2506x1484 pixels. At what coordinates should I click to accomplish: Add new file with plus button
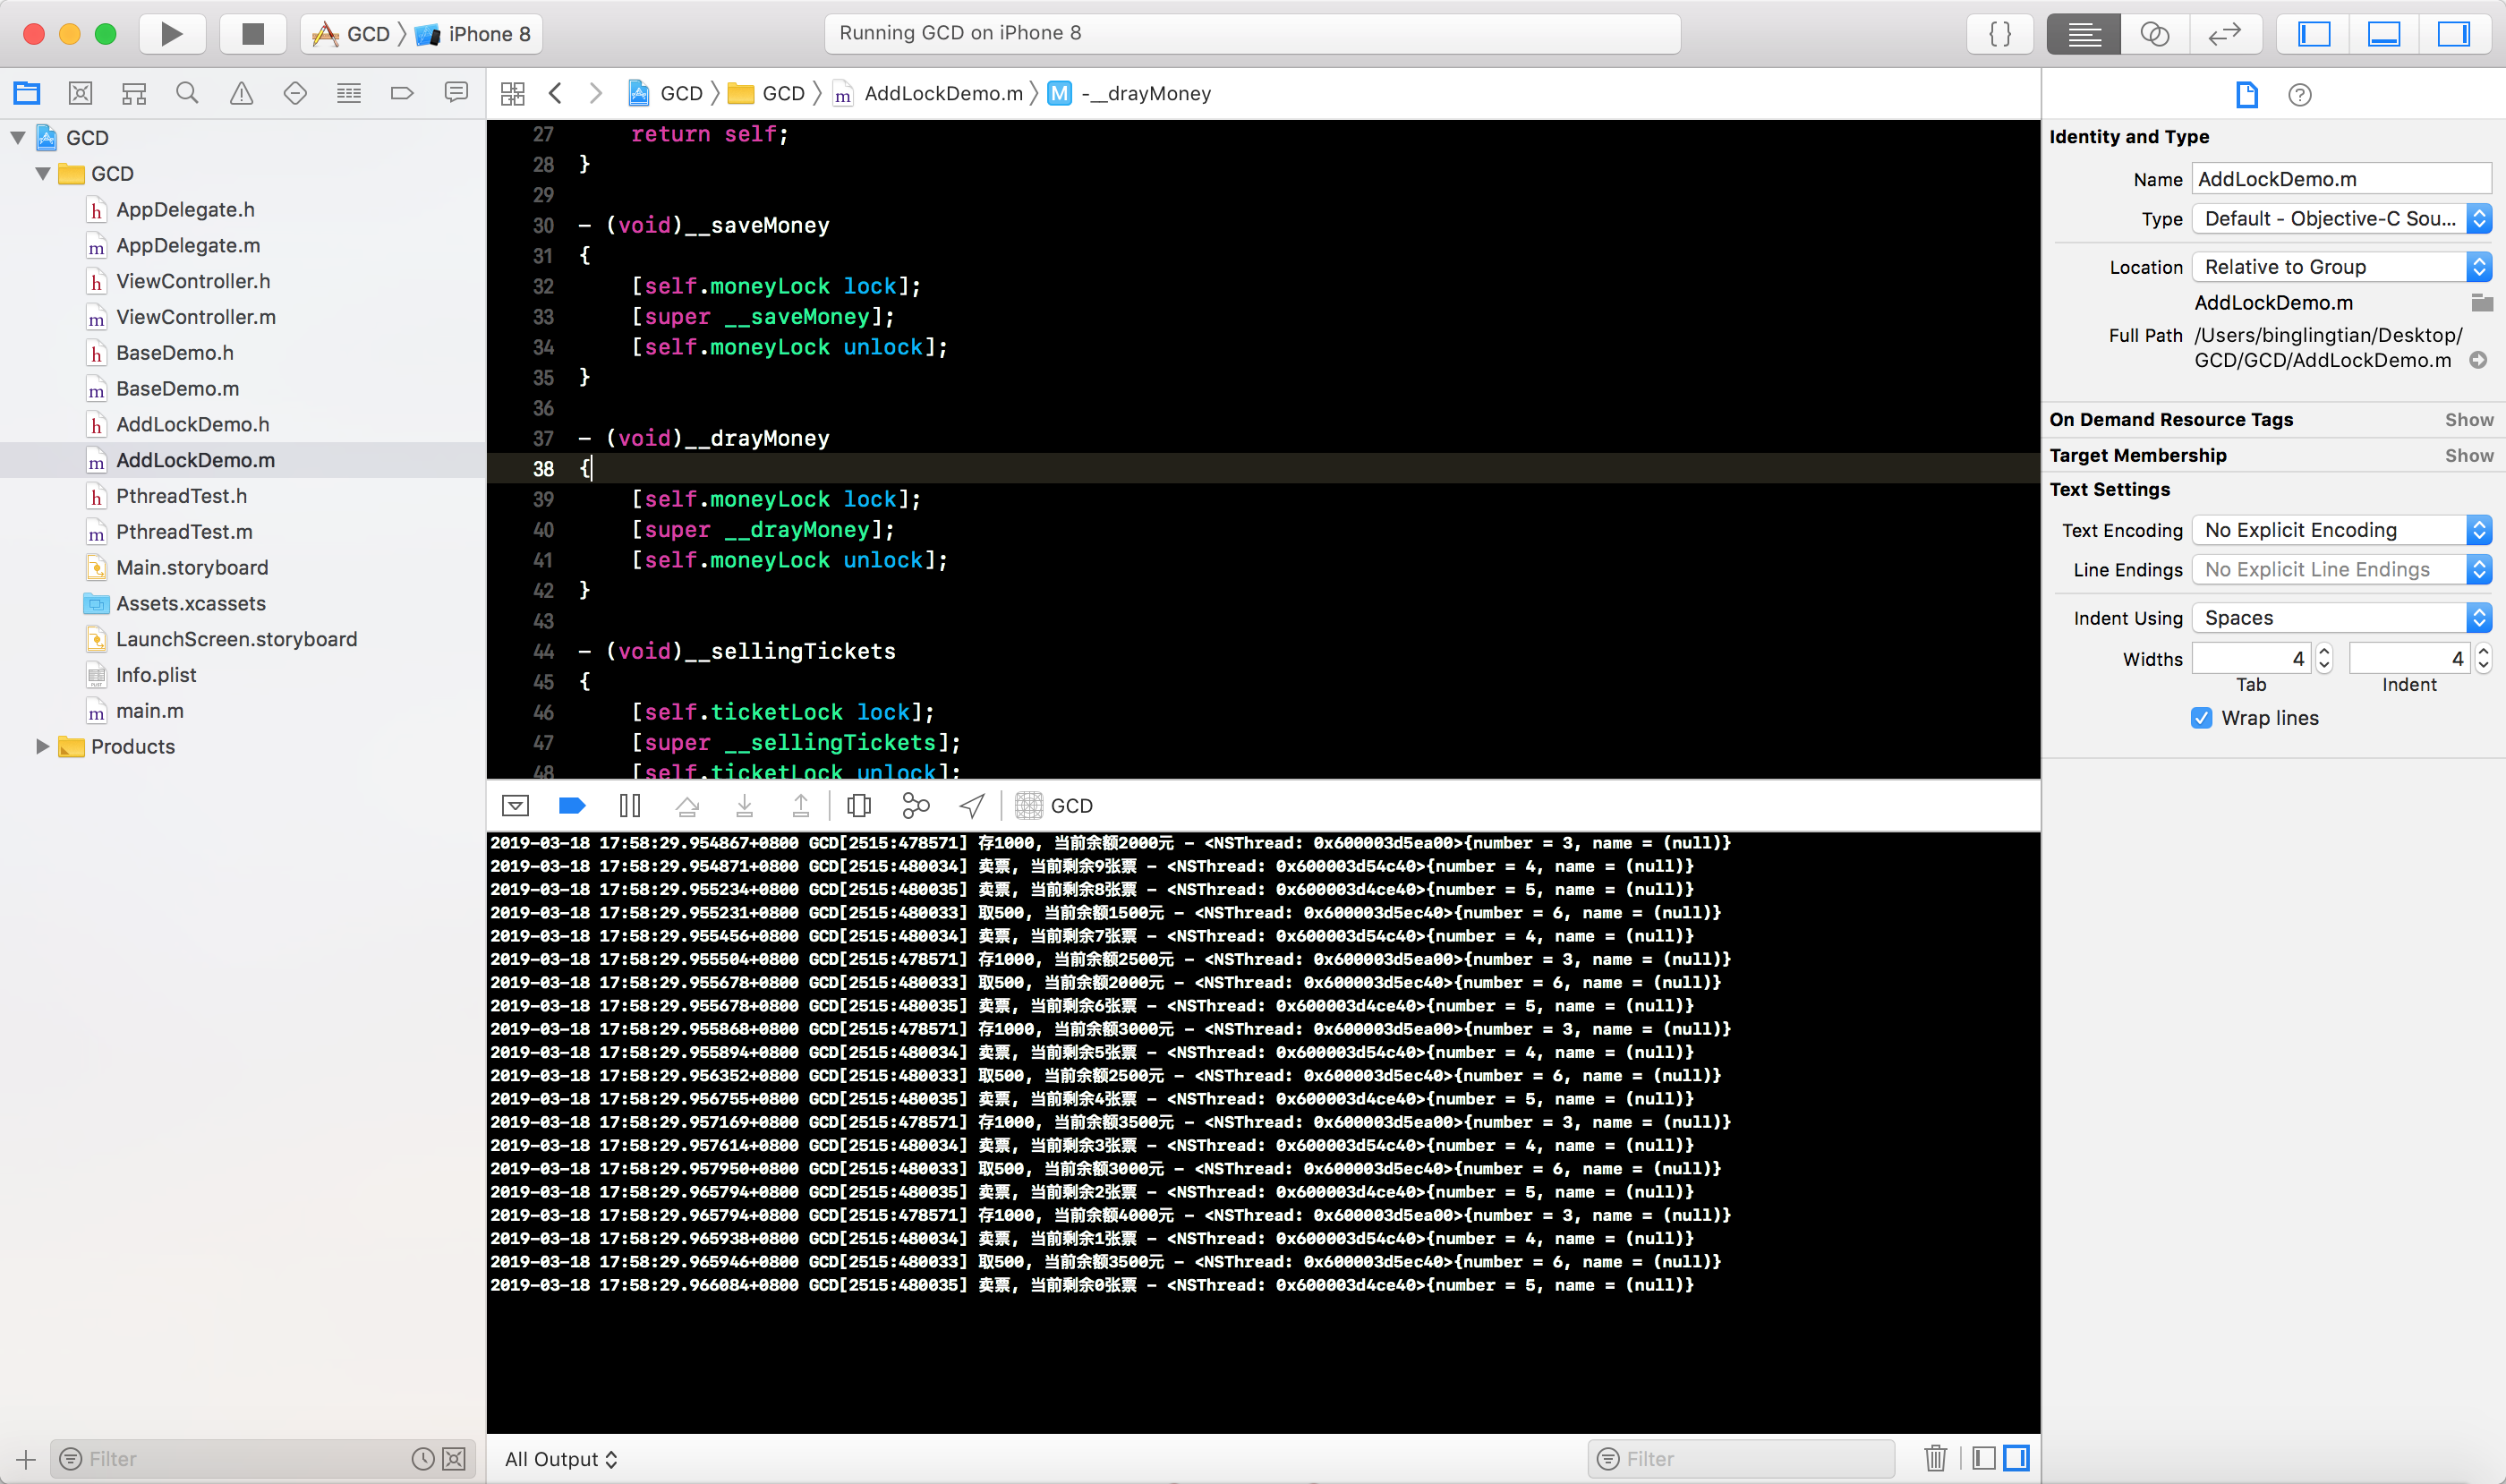pyautogui.click(x=26, y=1459)
